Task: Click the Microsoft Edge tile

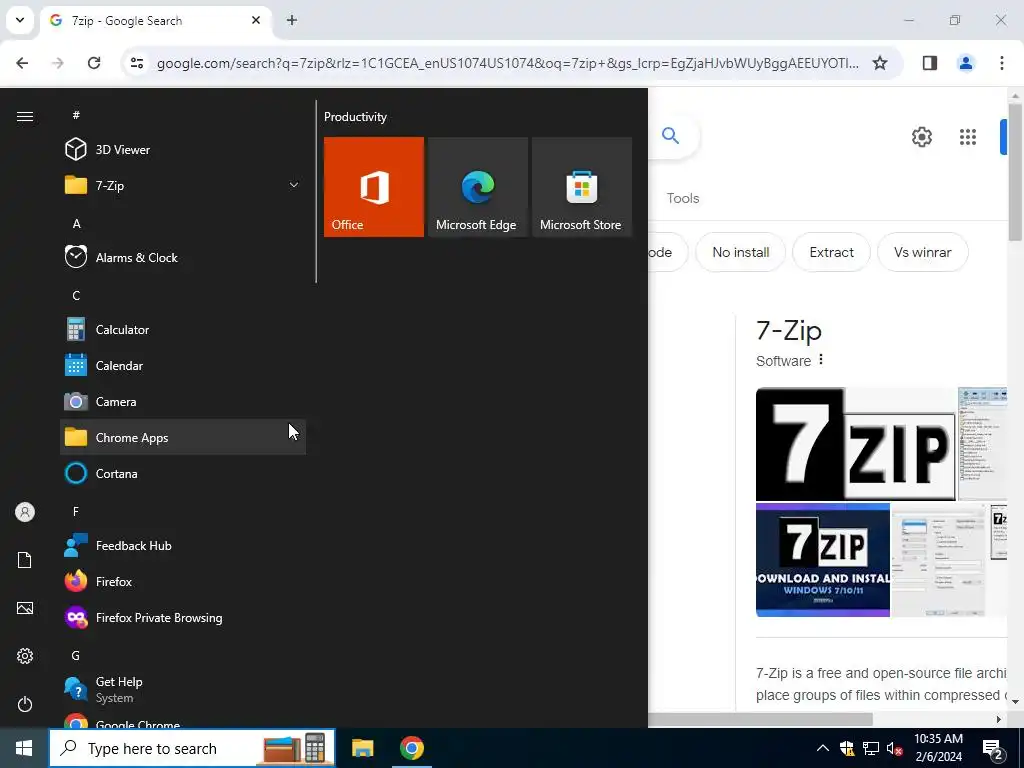Action: (x=478, y=187)
